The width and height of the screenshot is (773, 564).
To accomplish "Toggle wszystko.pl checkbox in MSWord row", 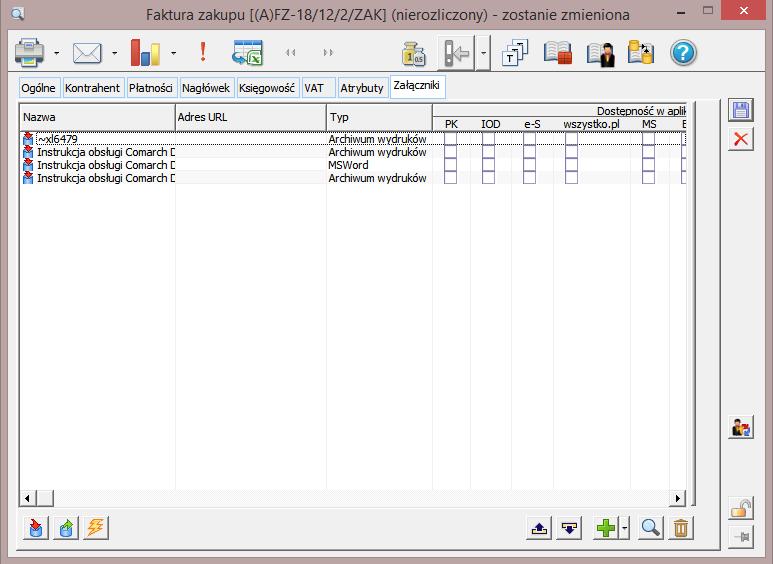I will 571,165.
